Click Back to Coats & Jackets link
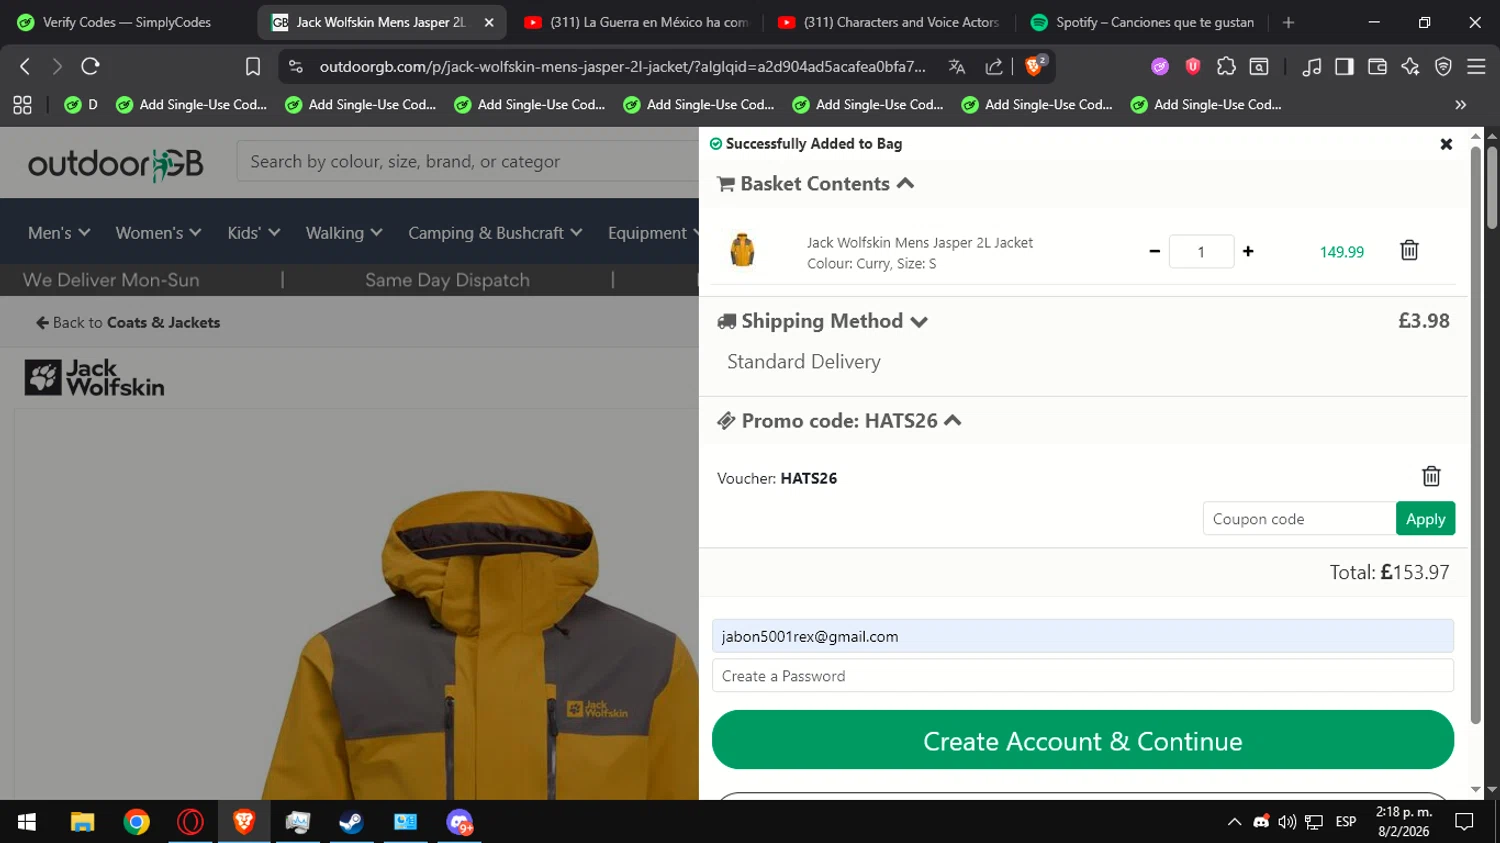Viewport: 1500px width, 843px height. (128, 322)
